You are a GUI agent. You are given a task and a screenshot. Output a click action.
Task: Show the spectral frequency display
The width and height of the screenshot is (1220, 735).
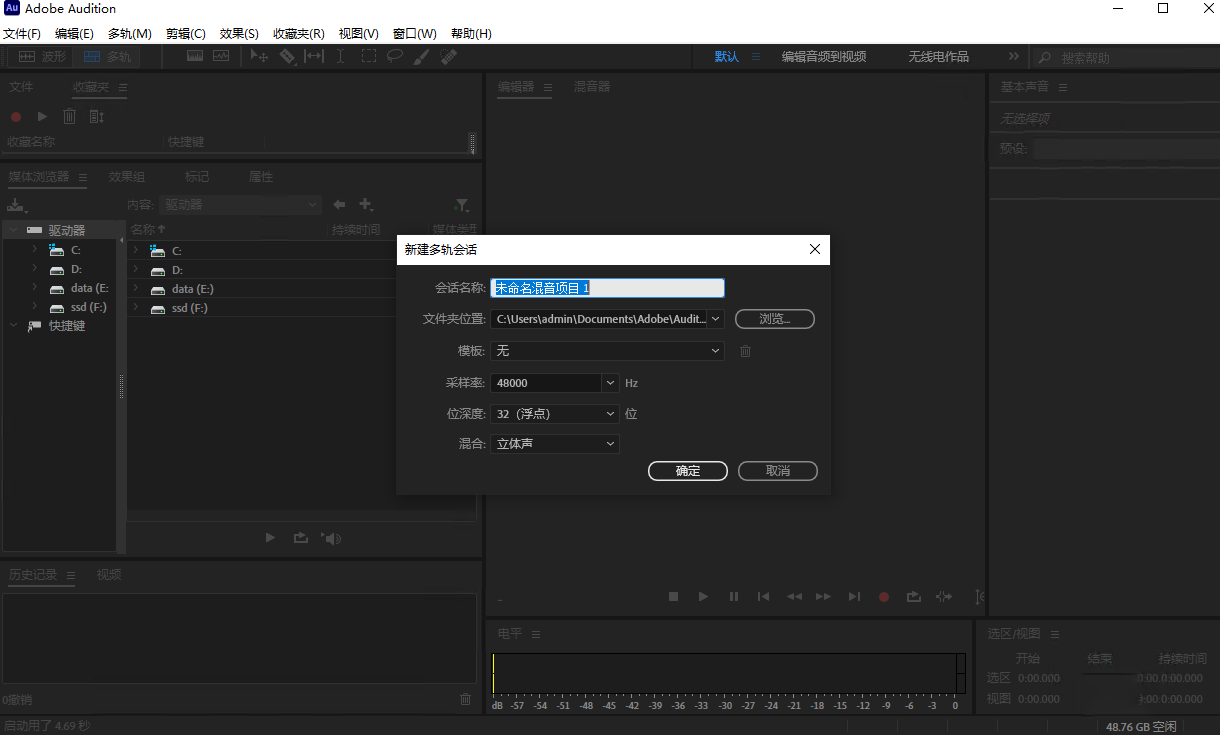click(x=195, y=57)
